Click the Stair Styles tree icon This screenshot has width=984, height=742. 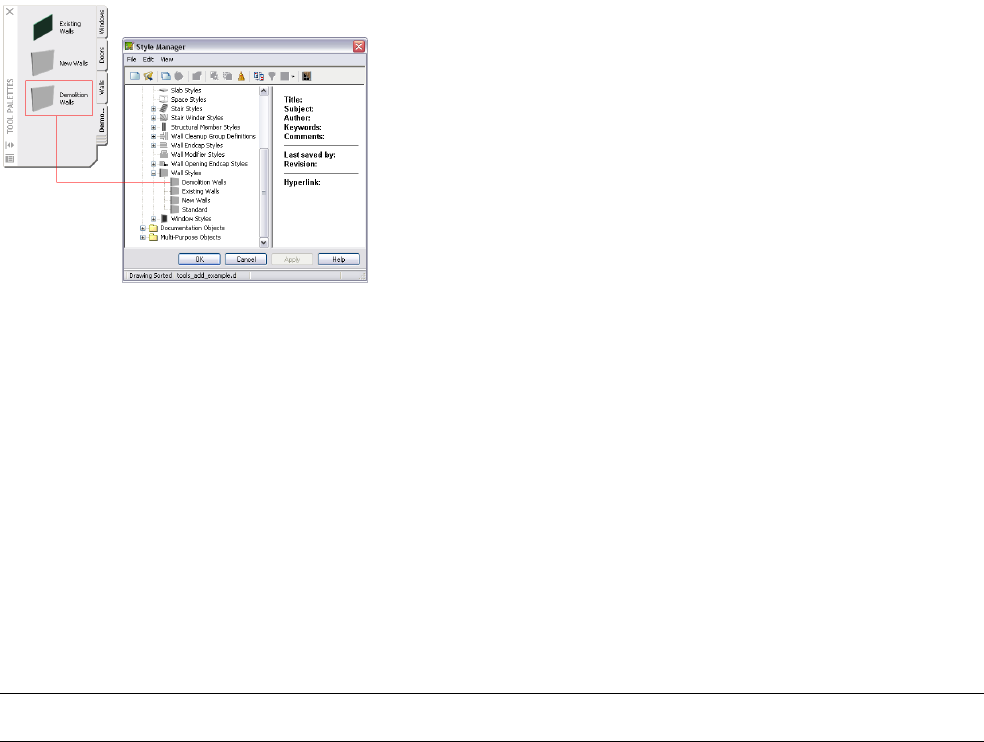click(164, 109)
